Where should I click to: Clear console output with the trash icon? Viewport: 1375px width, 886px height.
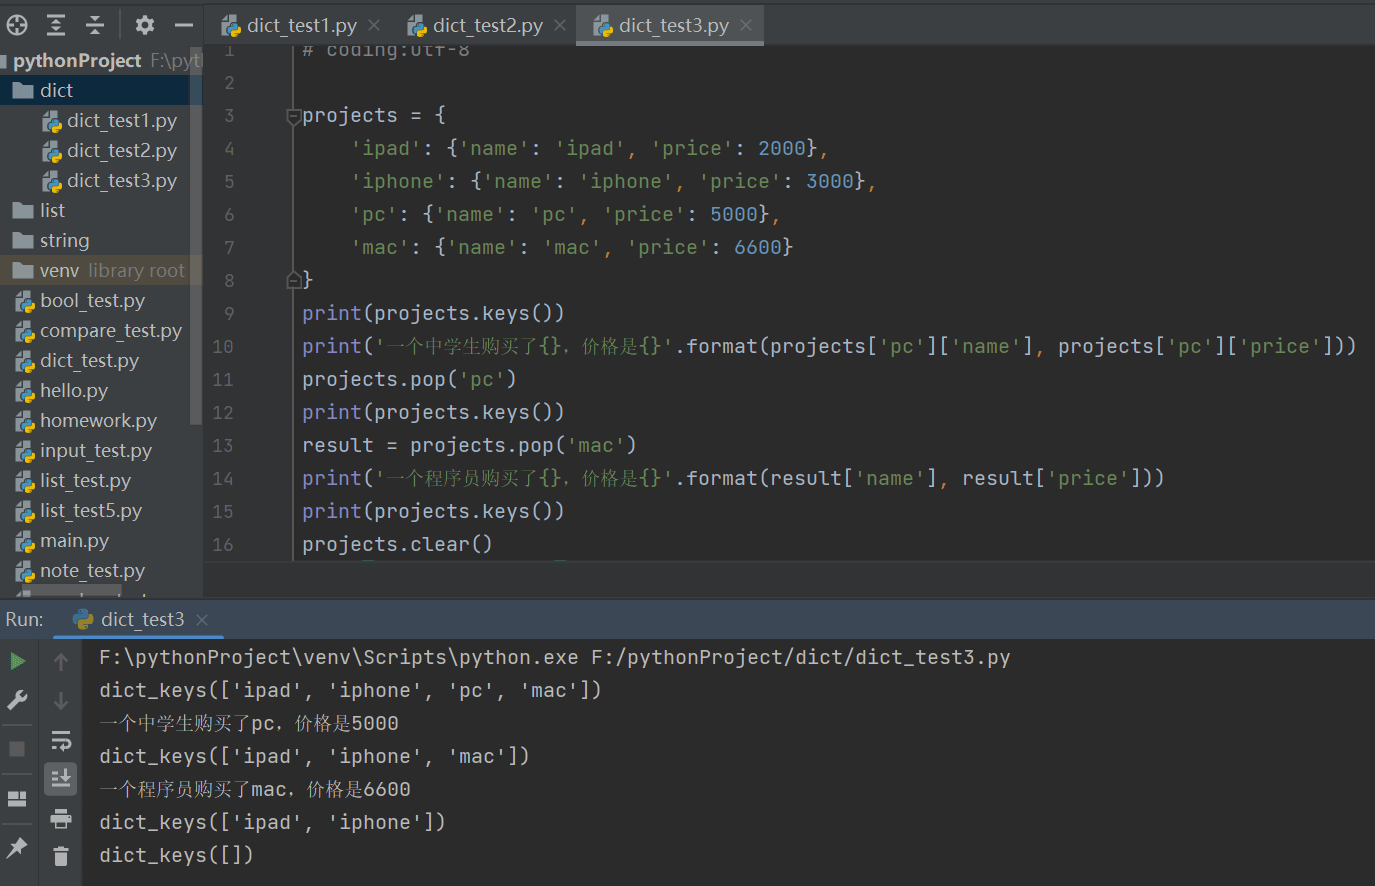[x=61, y=856]
